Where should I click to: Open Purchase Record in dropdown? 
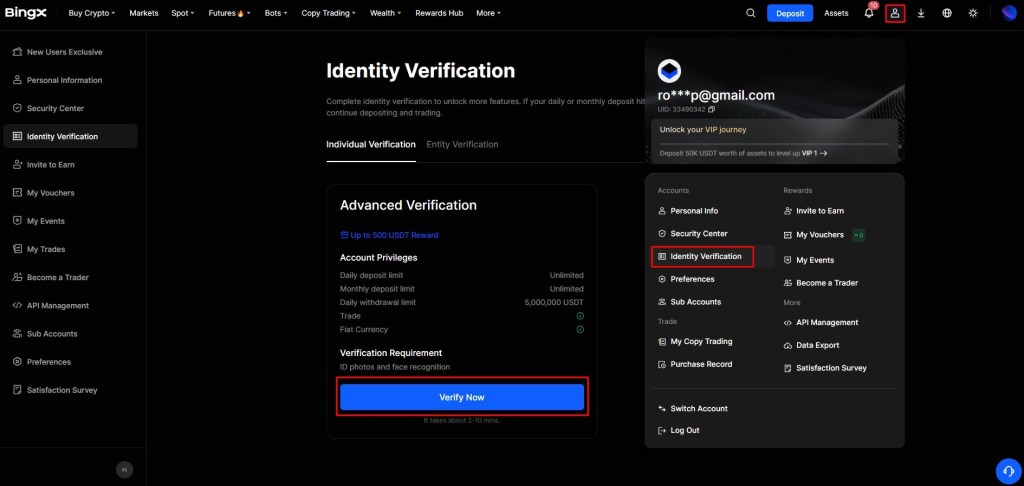(696, 364)
